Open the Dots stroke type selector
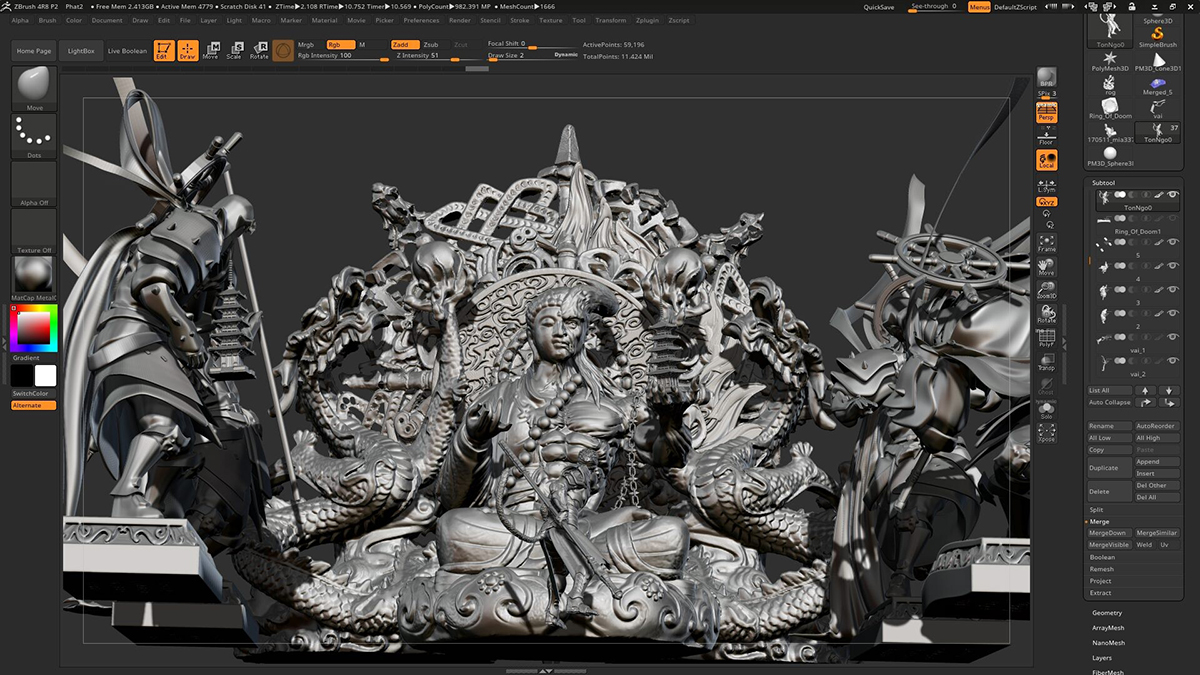Image resolution: width=1200 pixels, height=675 pixels. (34, 136)
